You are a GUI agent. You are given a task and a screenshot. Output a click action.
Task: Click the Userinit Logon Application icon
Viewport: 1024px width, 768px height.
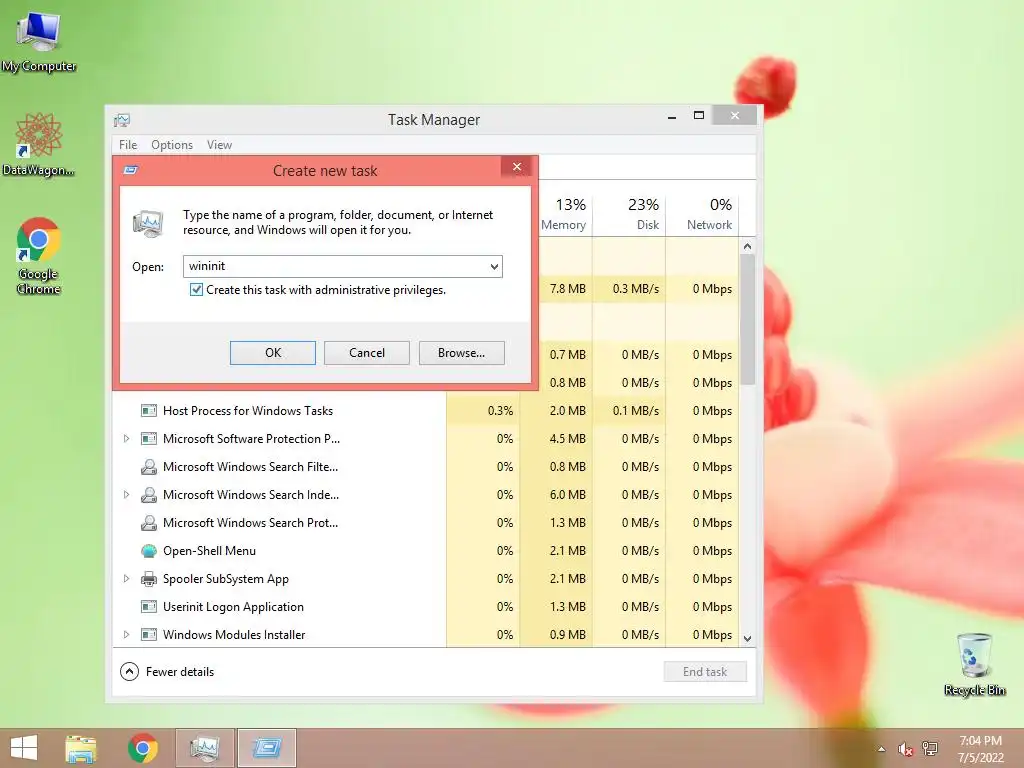(149, 607)
